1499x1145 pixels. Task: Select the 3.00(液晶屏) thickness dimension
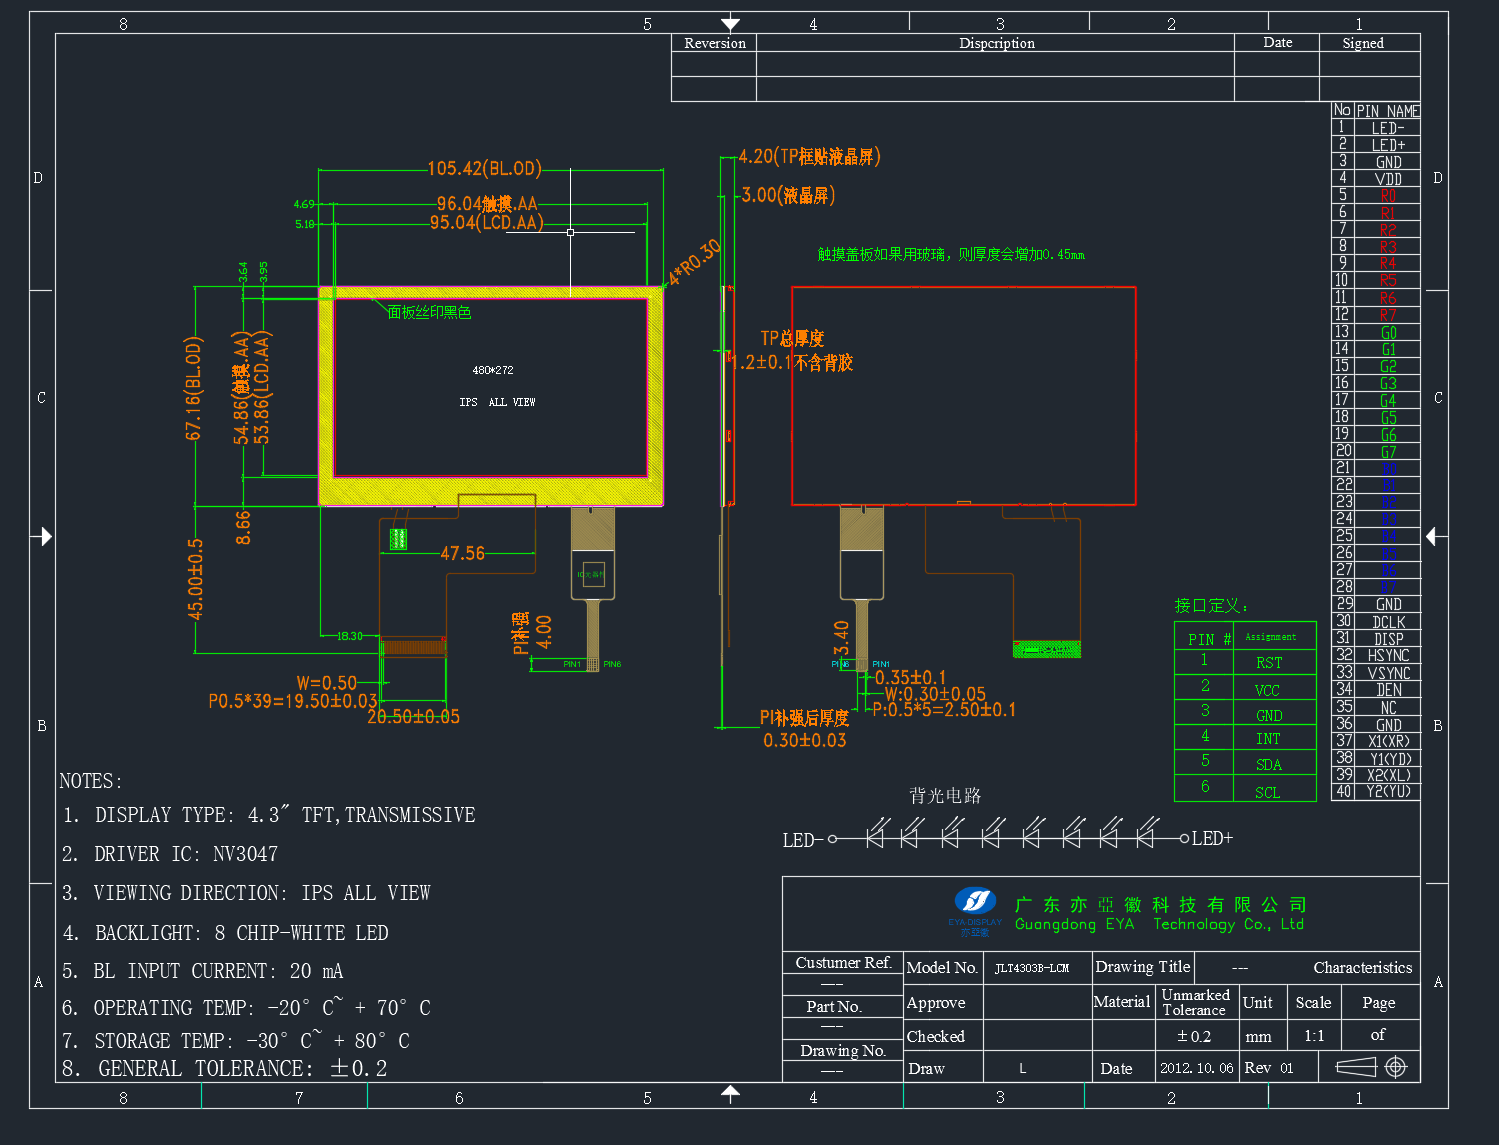click(788, 195)
